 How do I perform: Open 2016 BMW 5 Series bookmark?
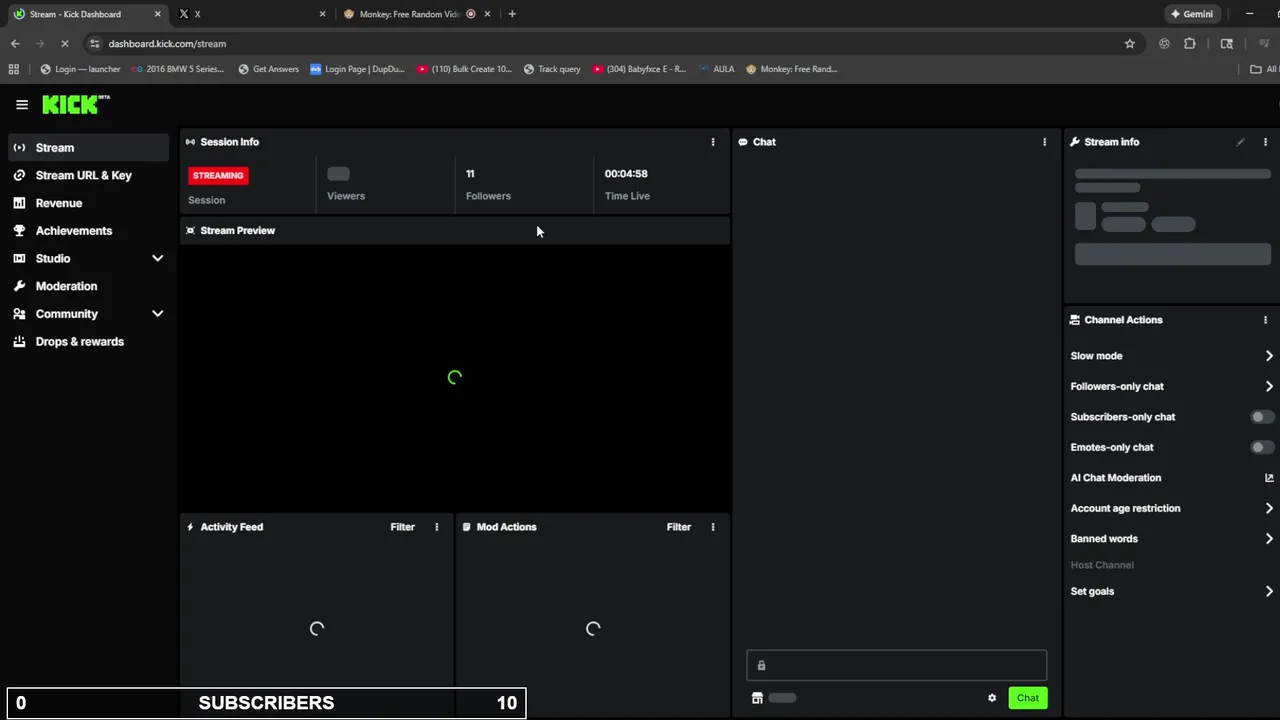point(178,69)
